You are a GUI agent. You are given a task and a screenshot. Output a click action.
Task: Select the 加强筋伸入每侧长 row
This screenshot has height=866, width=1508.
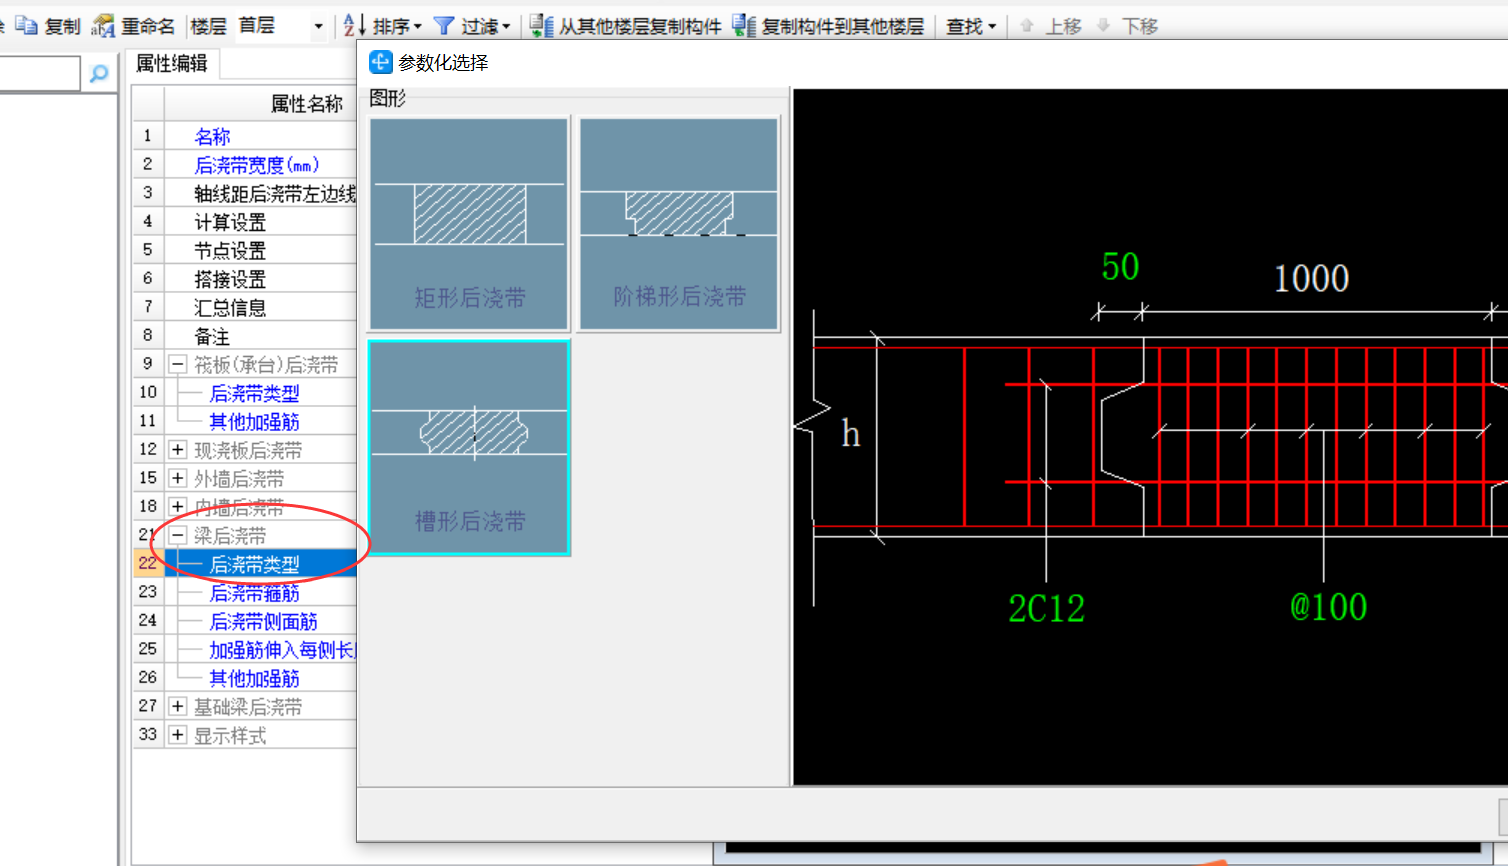click(x=245, y=649)
